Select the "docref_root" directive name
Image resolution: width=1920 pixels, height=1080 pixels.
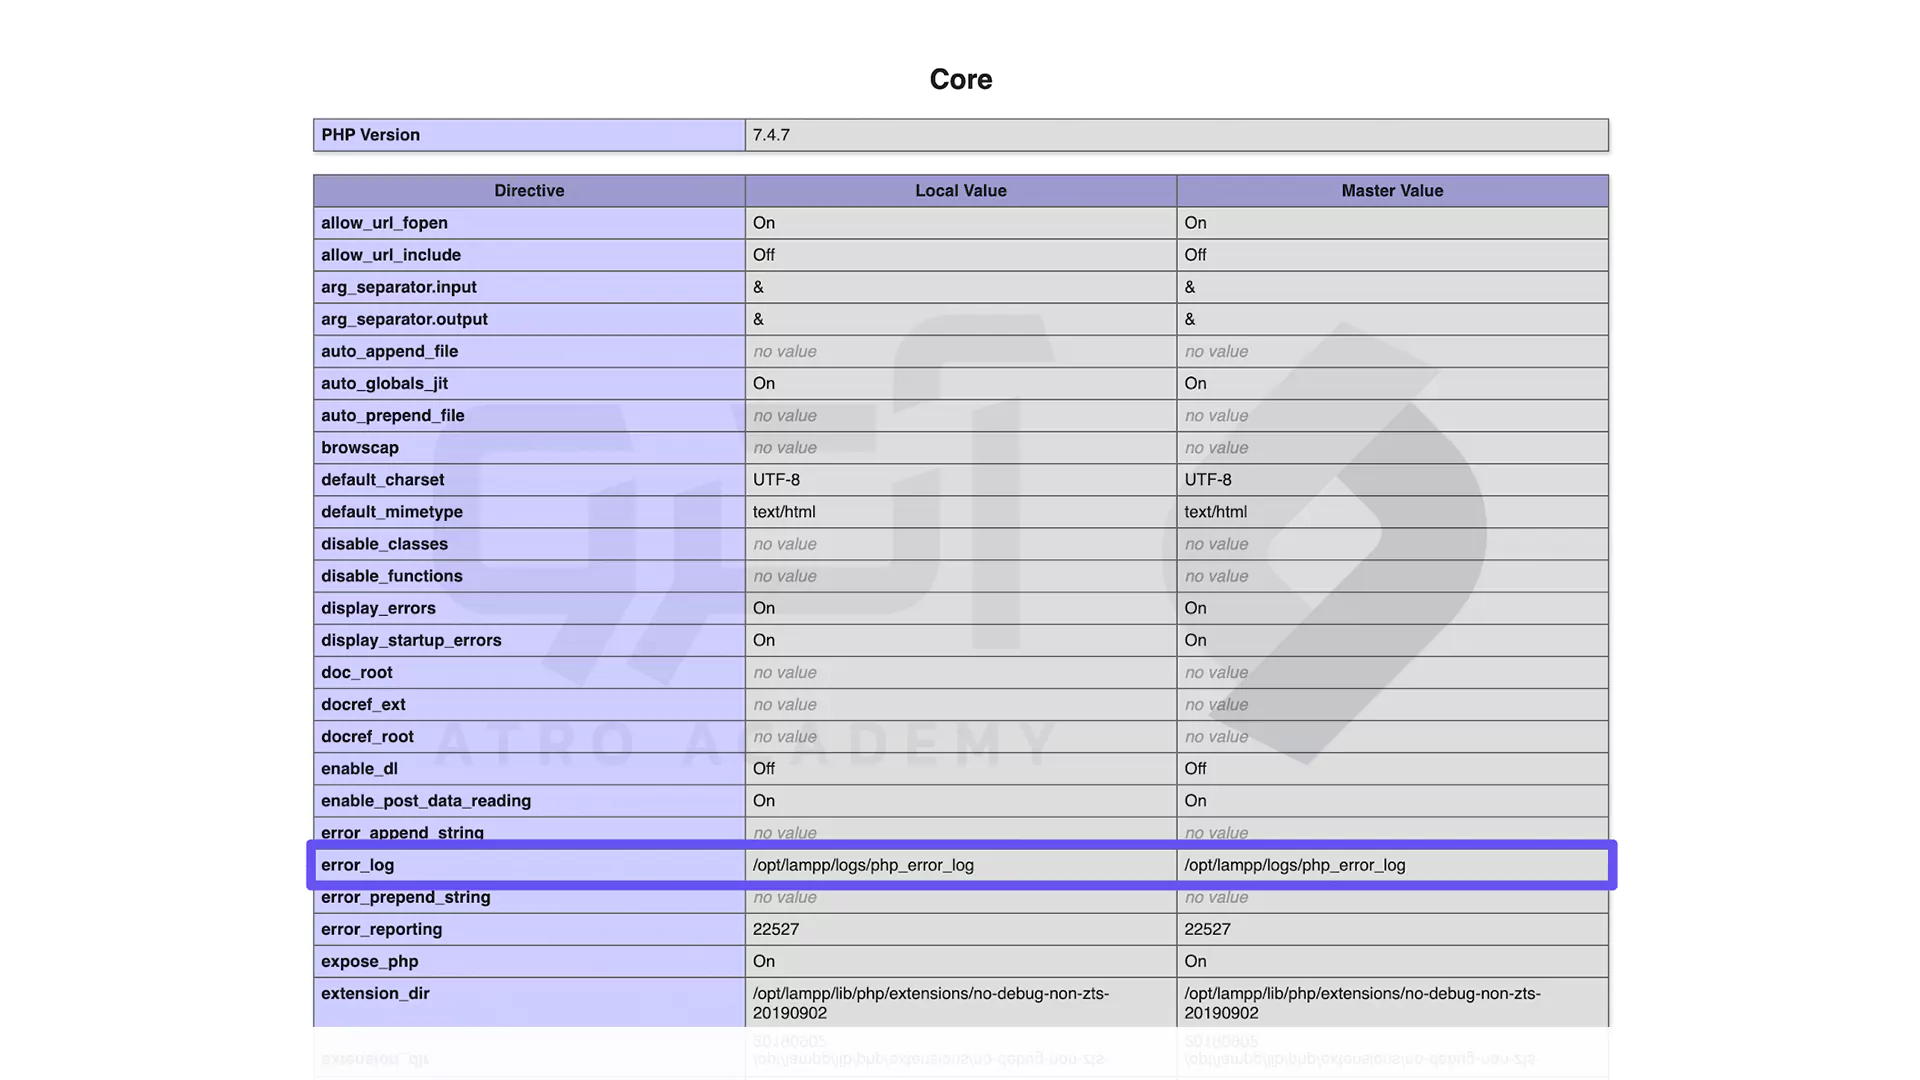pyautogui.click(x=367, y=736)
